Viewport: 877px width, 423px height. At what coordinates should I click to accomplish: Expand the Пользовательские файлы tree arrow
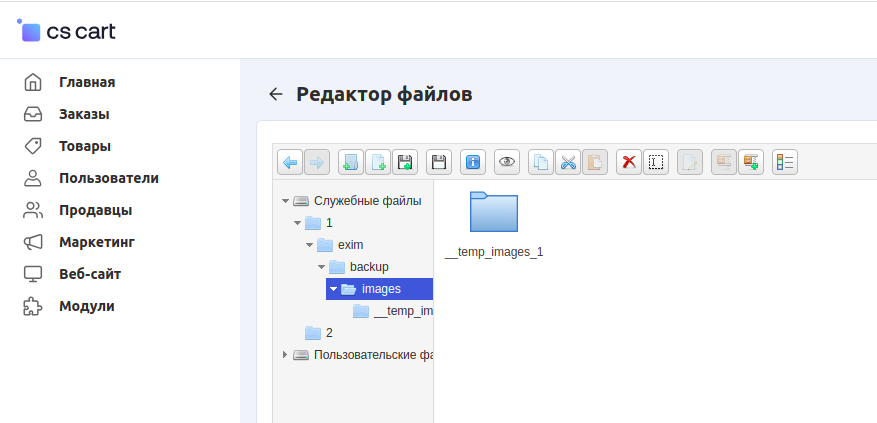(285, 355)
